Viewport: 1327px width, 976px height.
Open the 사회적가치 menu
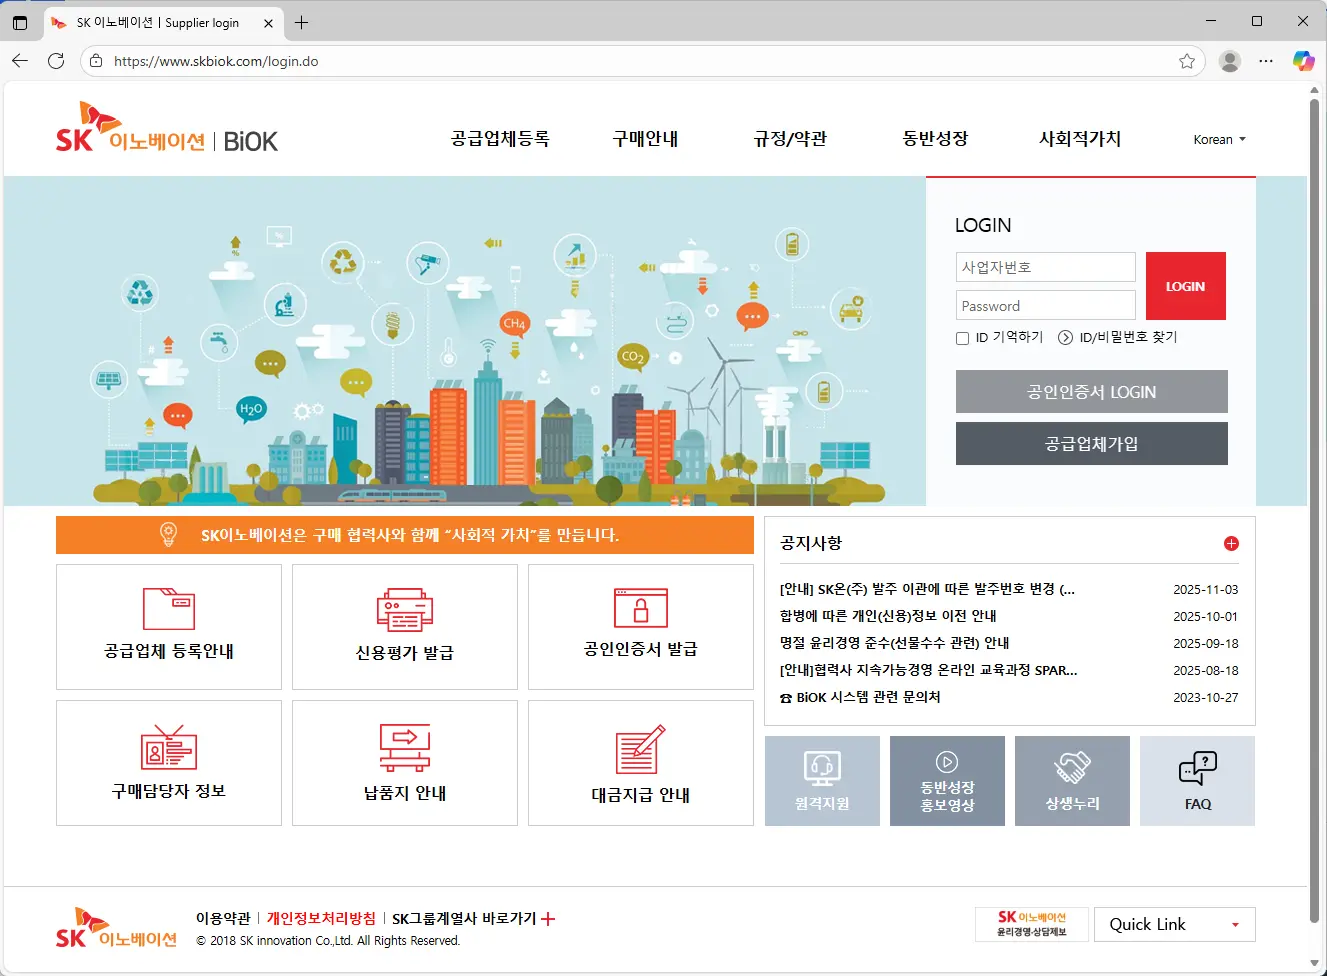coord(1080,139)
